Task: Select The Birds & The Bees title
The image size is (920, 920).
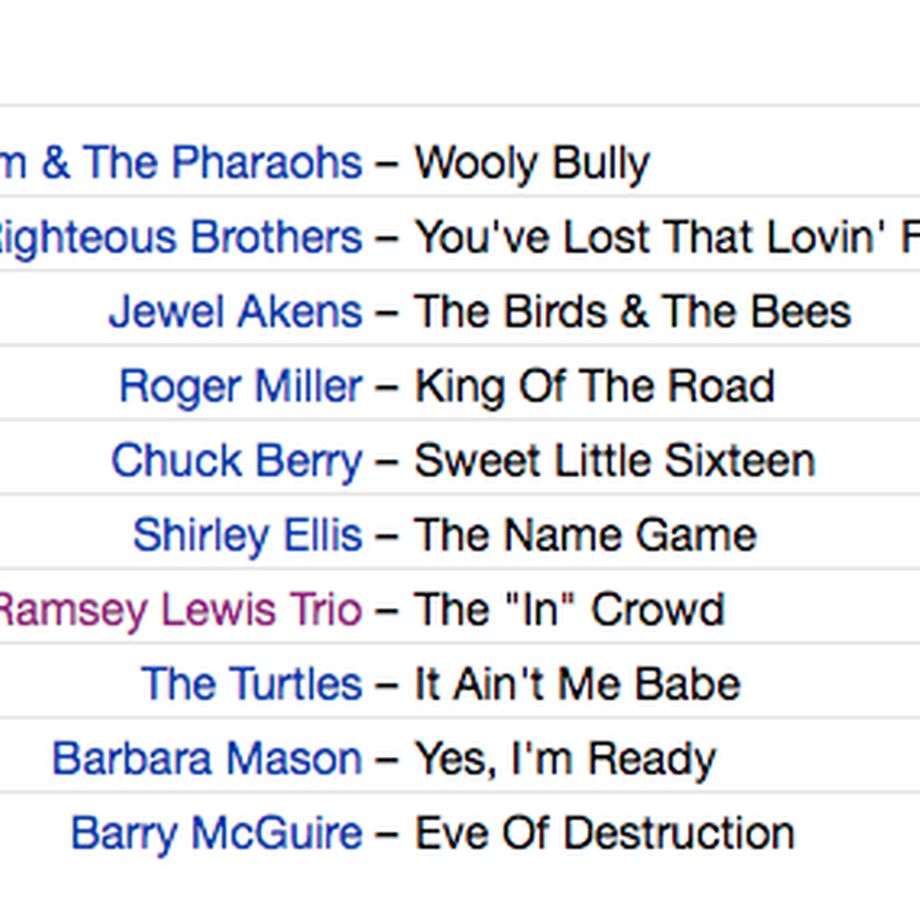Action: coord(632,312)
